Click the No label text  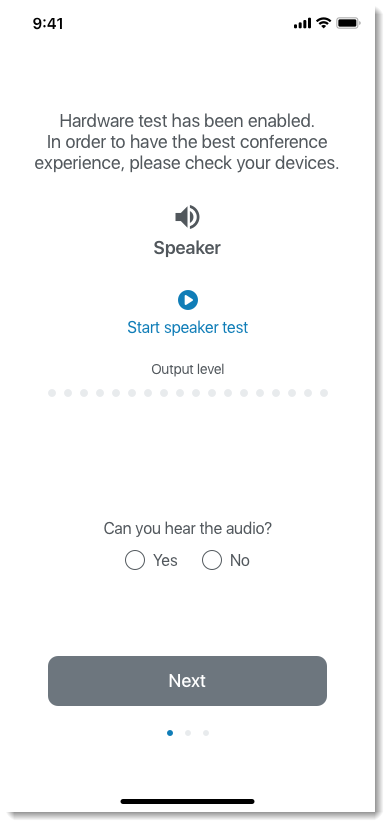tap(240, 560)
